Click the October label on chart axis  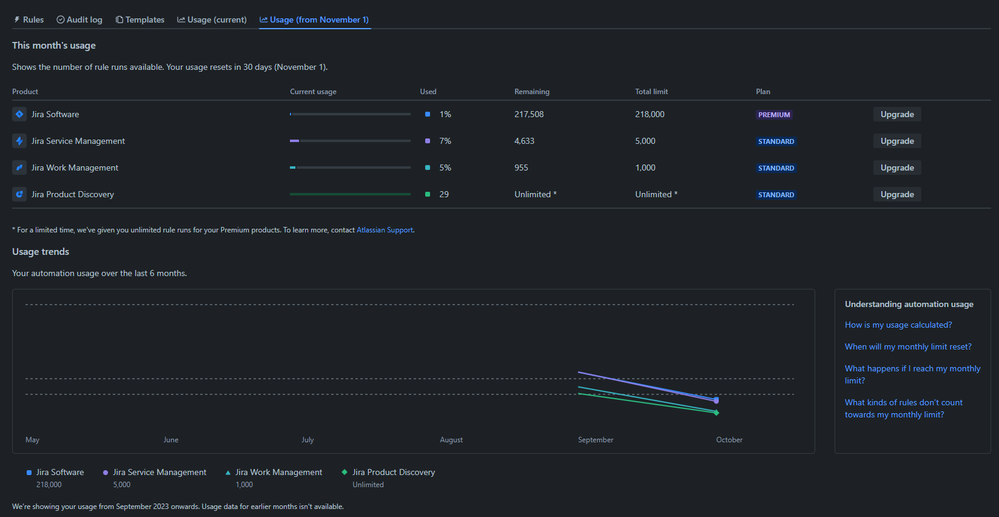pos(729,440)
